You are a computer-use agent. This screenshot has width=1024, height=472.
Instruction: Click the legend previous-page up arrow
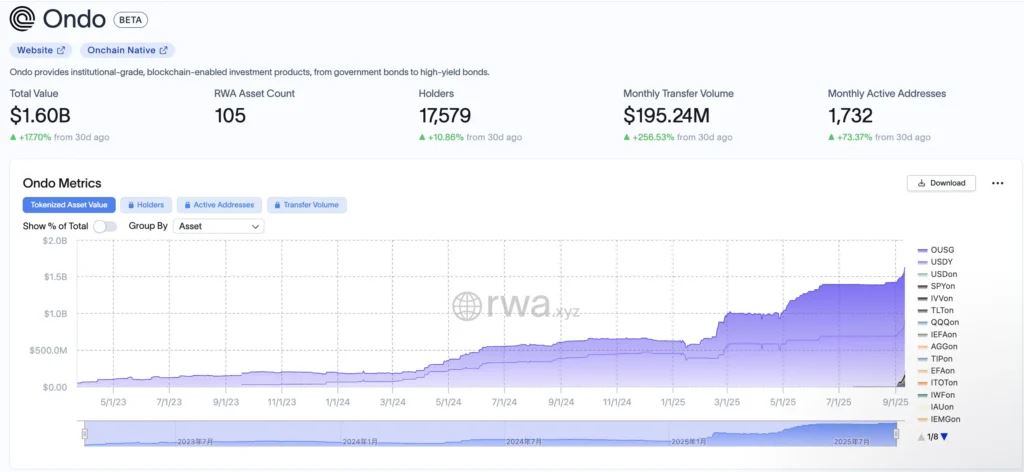922,437
